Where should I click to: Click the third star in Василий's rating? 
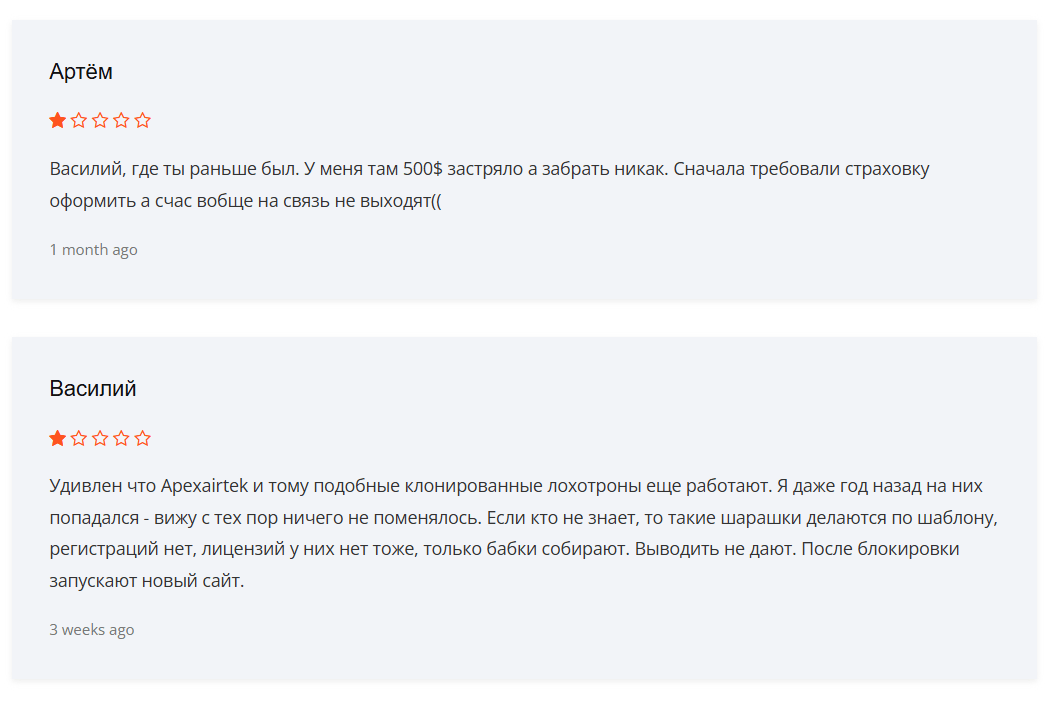pyautogui.click(x=100, y=438)
